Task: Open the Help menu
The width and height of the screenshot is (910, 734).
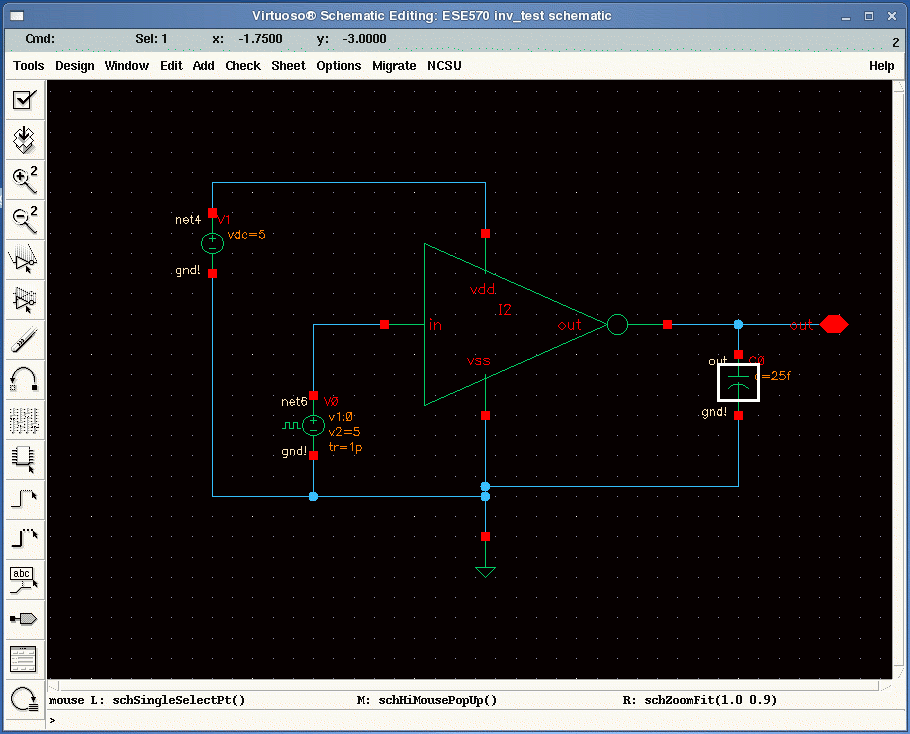Action: pyautogui.click(x=882, y=66)
